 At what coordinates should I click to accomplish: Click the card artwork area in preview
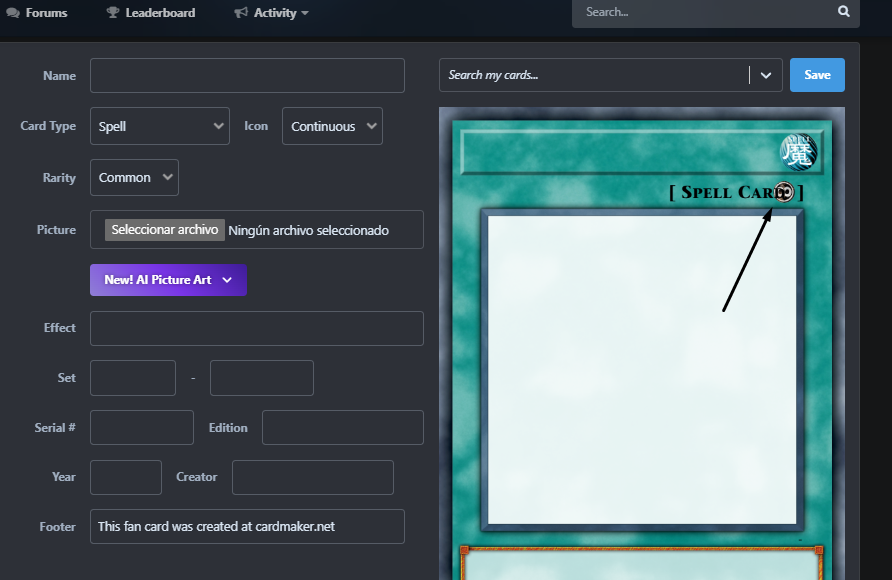pyautogui.click(x=642, y=370)
